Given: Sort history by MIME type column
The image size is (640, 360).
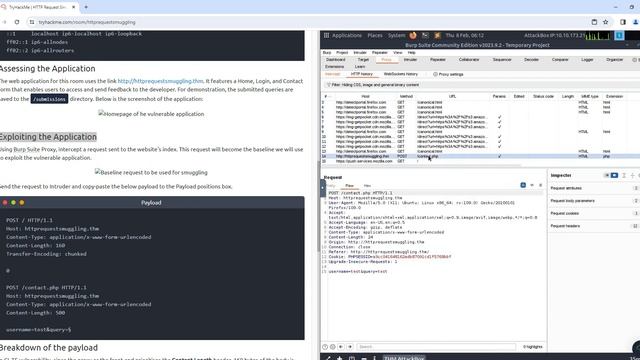Looking at the screenshot, I should click(x=589, y=96).
